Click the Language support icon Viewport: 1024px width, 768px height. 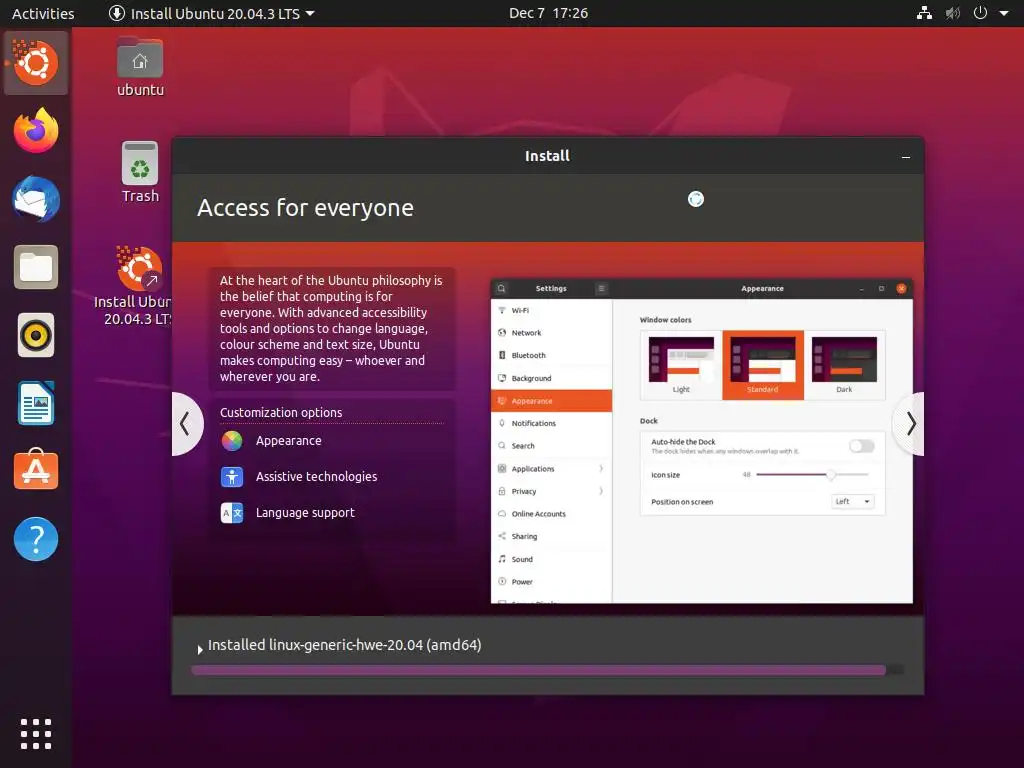tap(232, 513)
